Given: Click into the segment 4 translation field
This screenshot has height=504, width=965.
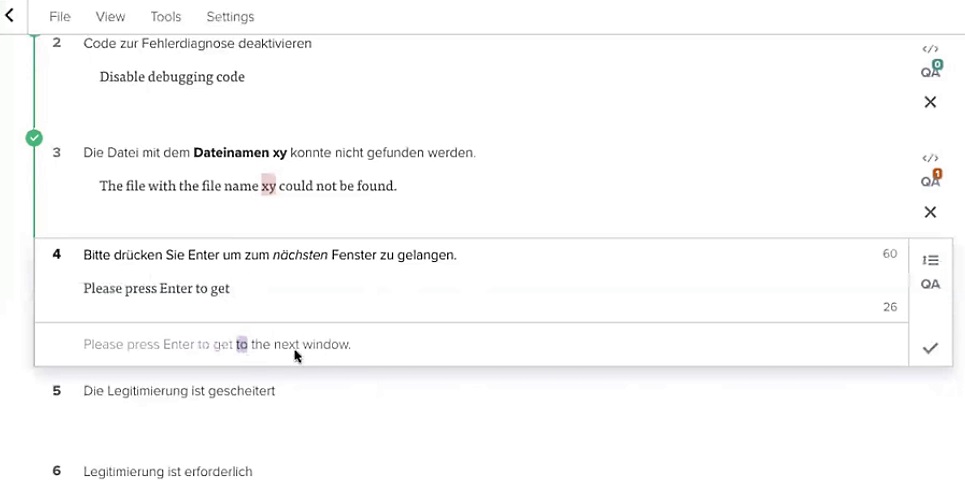Looking at the screenshot, I should 400,289.
